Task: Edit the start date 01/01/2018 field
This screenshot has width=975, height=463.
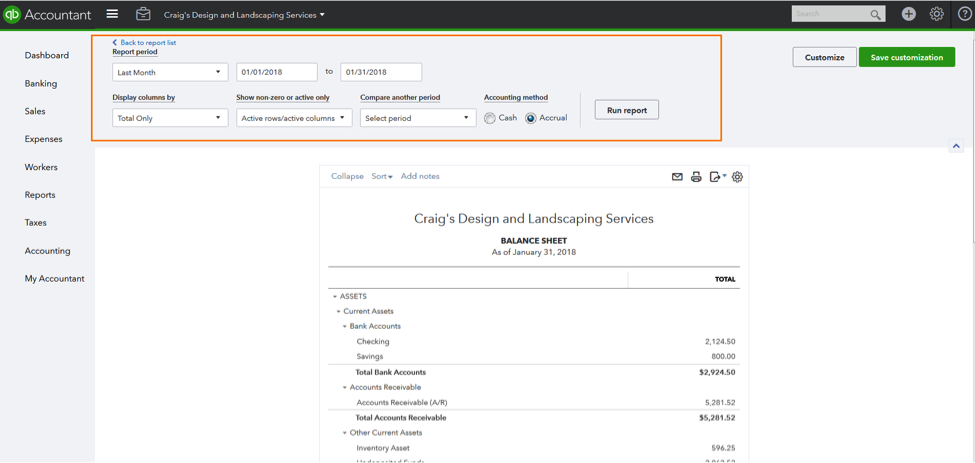Action: 277,72
